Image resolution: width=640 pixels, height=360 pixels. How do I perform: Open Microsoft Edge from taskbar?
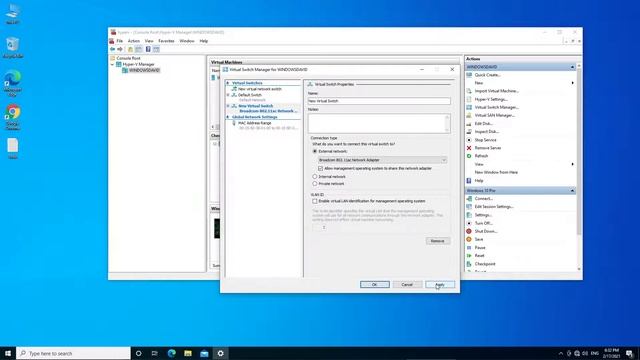171,353
